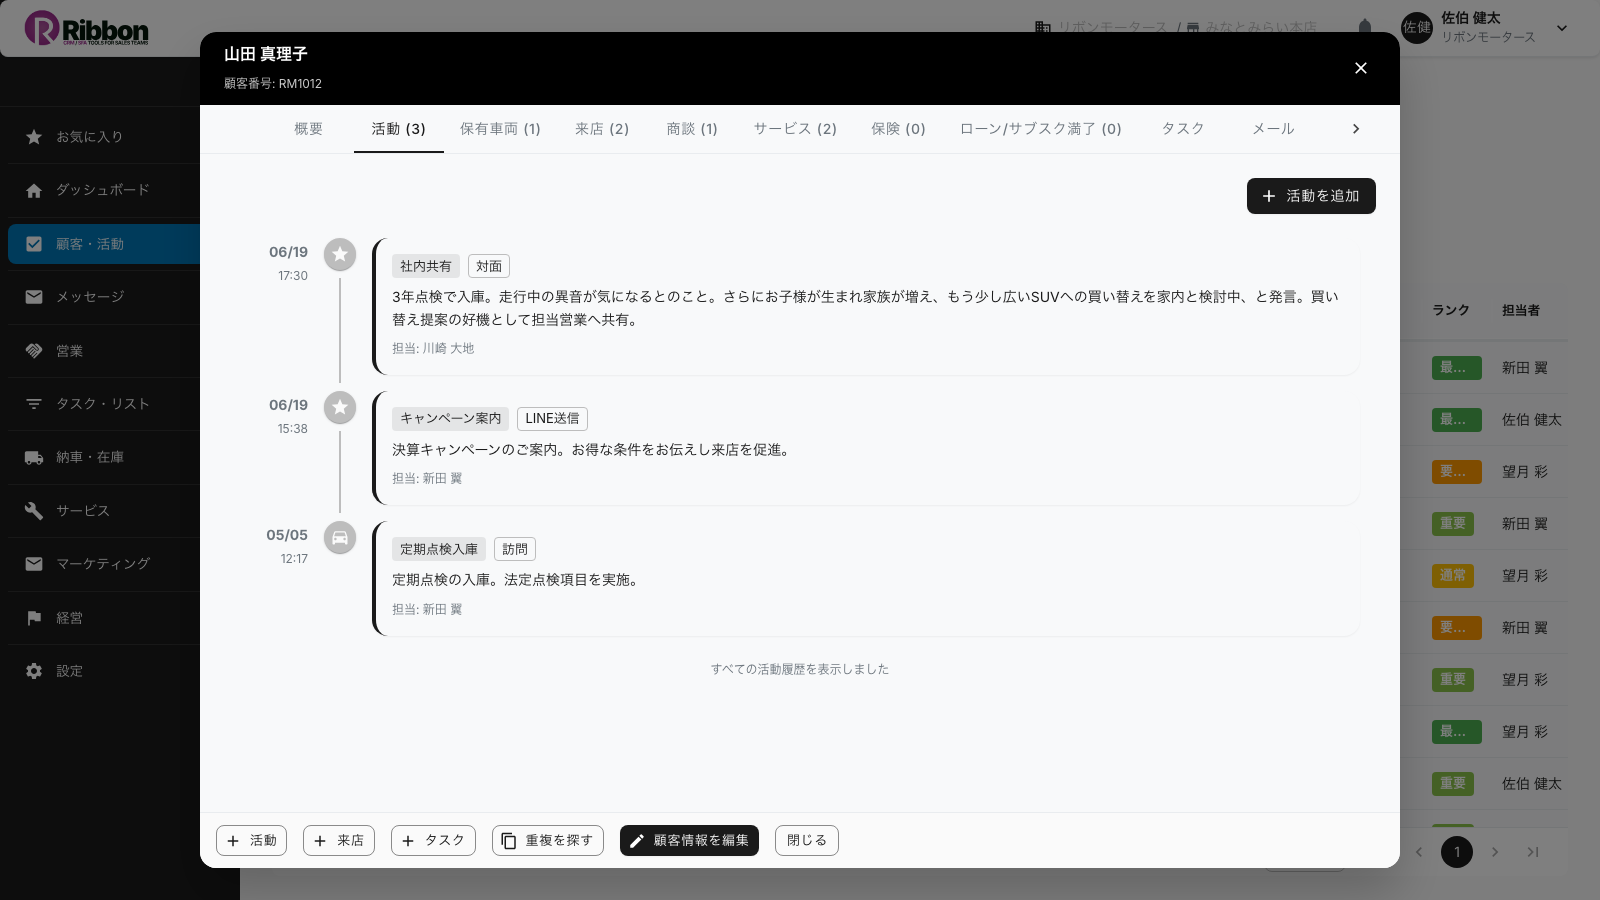Click footer 来店 add button
1600x900 pixels.
(x=339, y=841)
